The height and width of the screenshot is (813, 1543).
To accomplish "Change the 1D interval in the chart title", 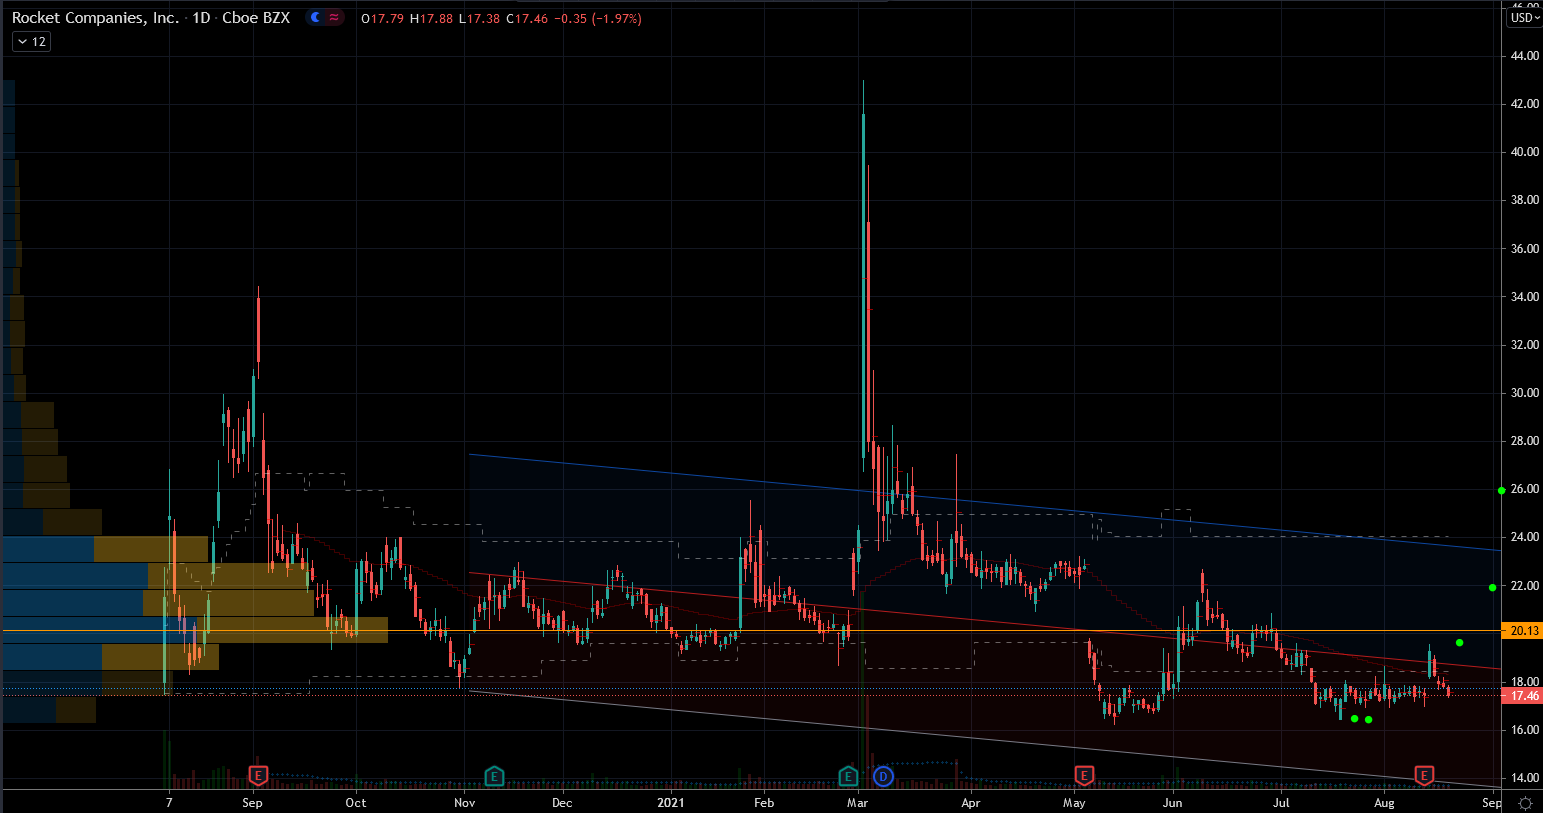I will (x=201, y=18).
